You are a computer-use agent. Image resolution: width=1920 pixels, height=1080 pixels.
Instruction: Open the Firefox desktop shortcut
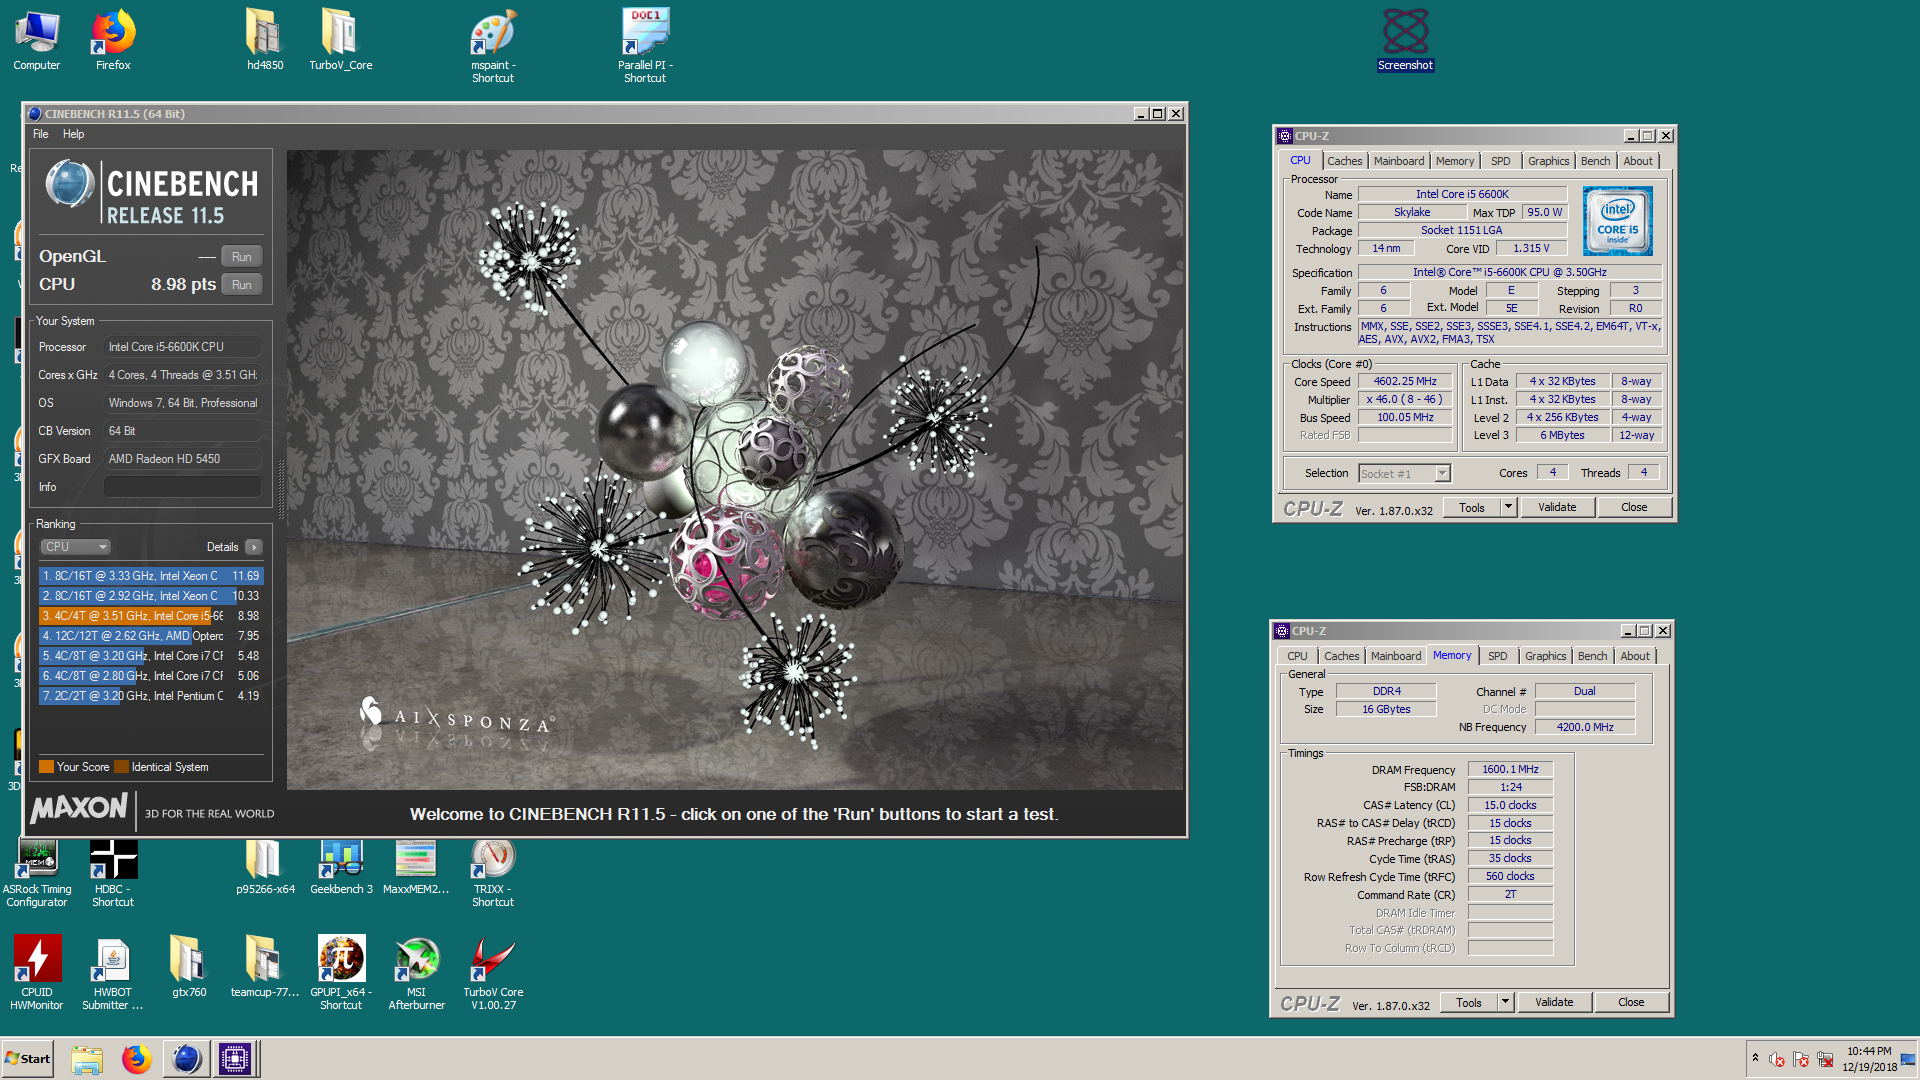113,40
